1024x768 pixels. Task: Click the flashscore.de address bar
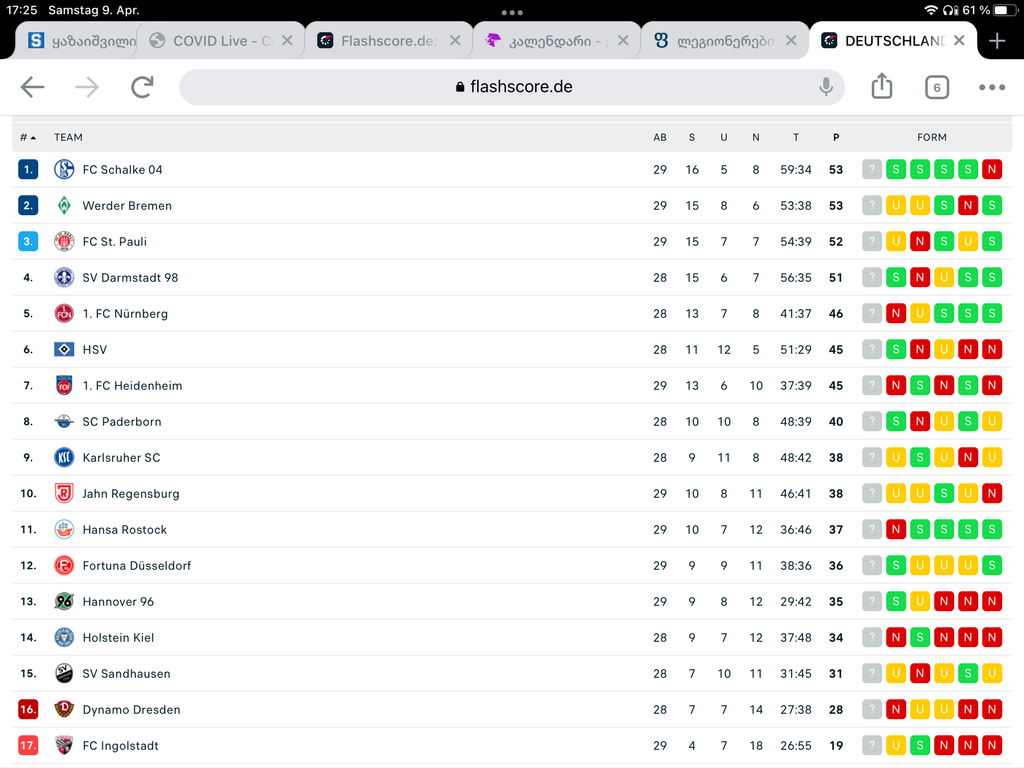pos(512,87)
